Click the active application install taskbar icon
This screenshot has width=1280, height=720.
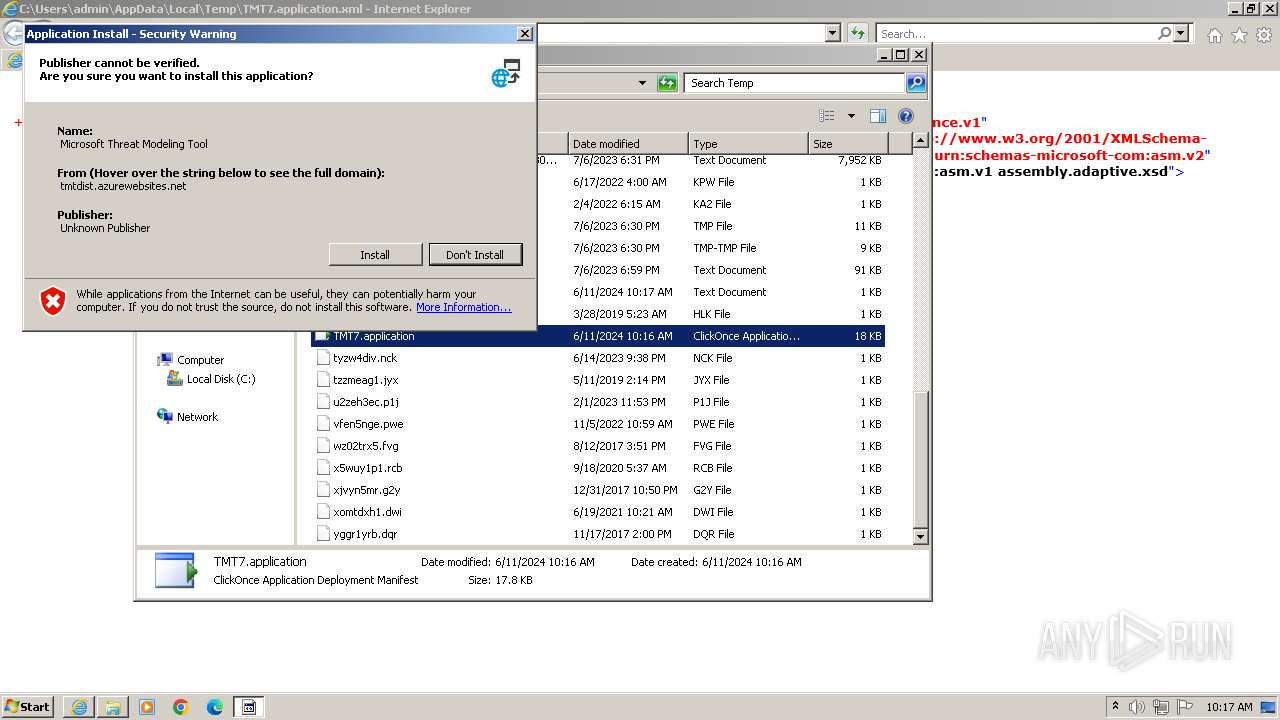249,707
